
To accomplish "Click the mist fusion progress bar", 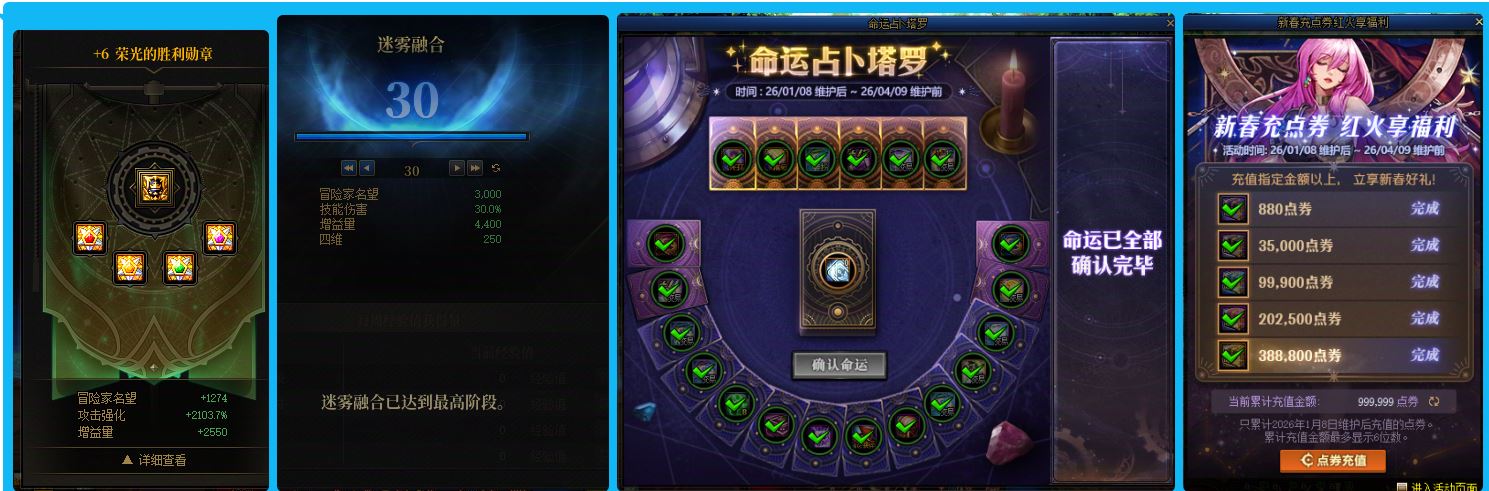I will pyautogui.click(x=411, y=137).
